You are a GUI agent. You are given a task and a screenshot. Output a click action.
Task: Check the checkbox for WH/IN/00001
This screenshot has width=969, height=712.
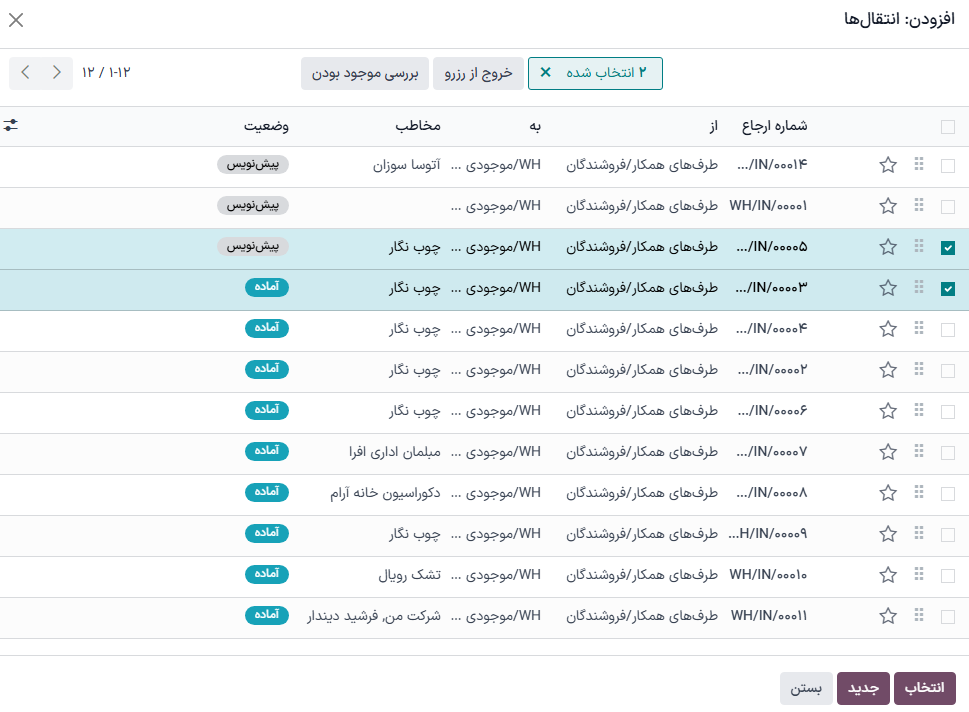(x=947, y=206)
